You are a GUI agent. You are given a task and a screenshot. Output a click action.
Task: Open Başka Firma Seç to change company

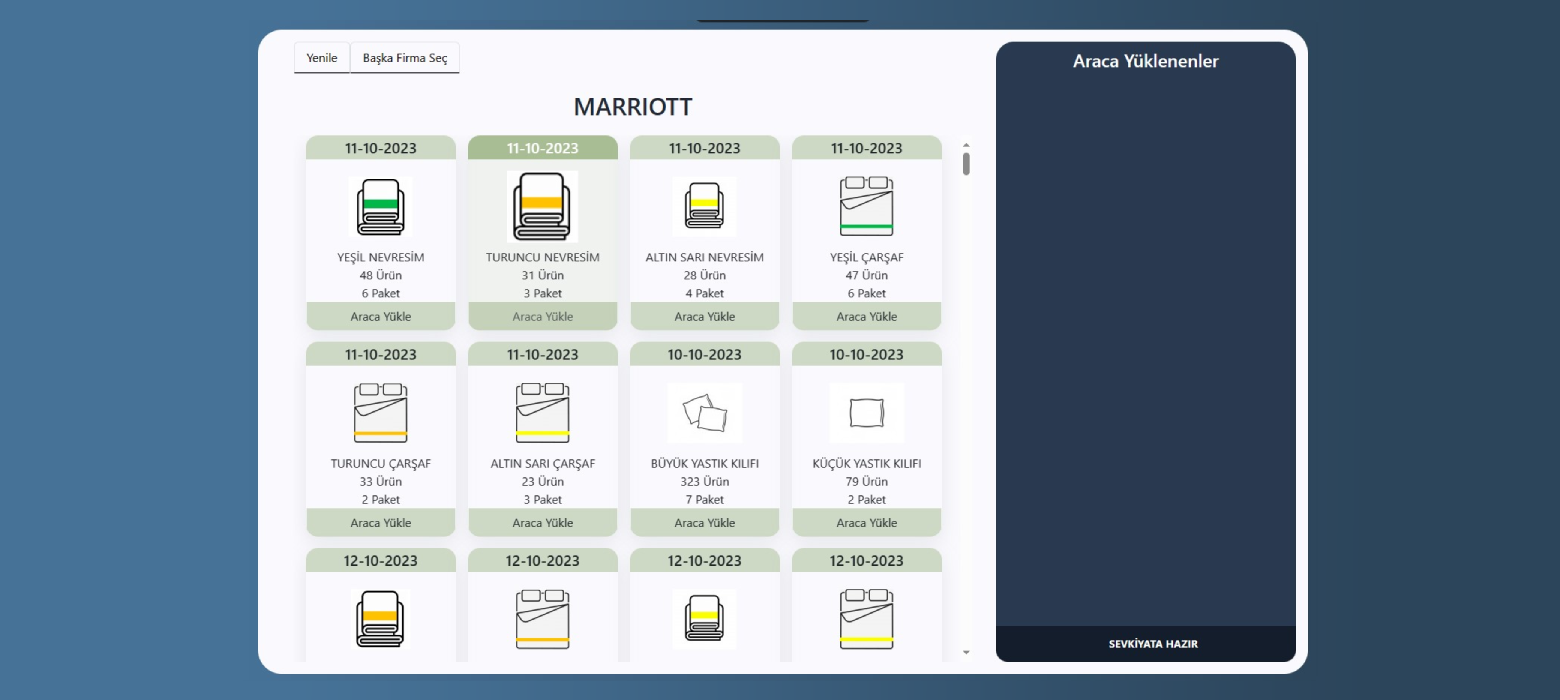pyautogui.click(x=405, y=58)
